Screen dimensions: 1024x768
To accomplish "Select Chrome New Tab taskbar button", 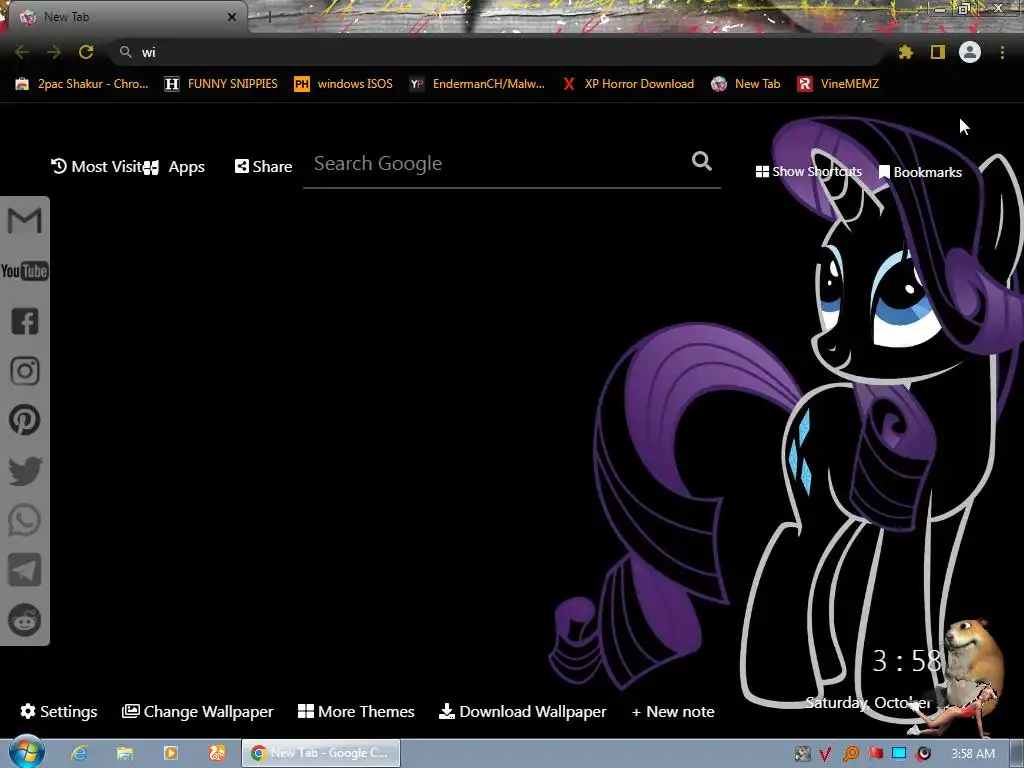I will pyautogui.click(x=321, y=753).
